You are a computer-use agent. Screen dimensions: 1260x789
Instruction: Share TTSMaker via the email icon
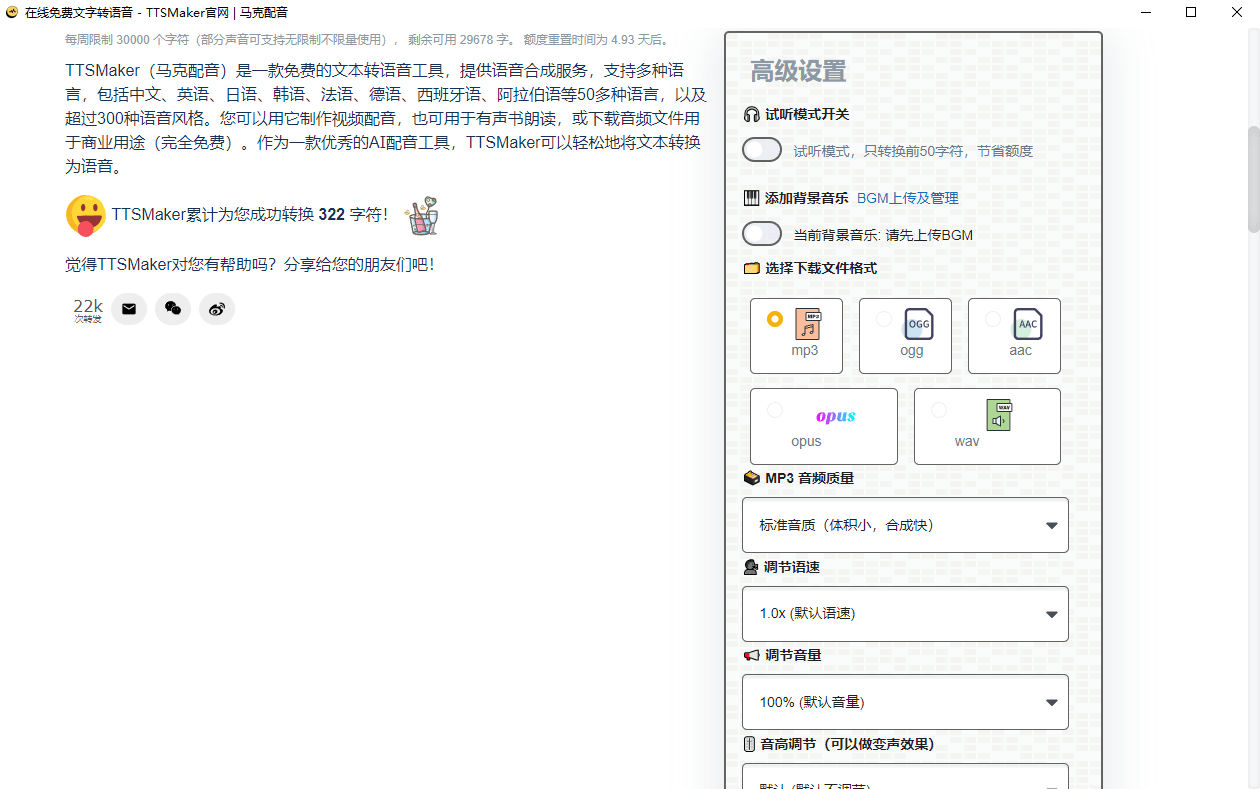click(129, 308)
